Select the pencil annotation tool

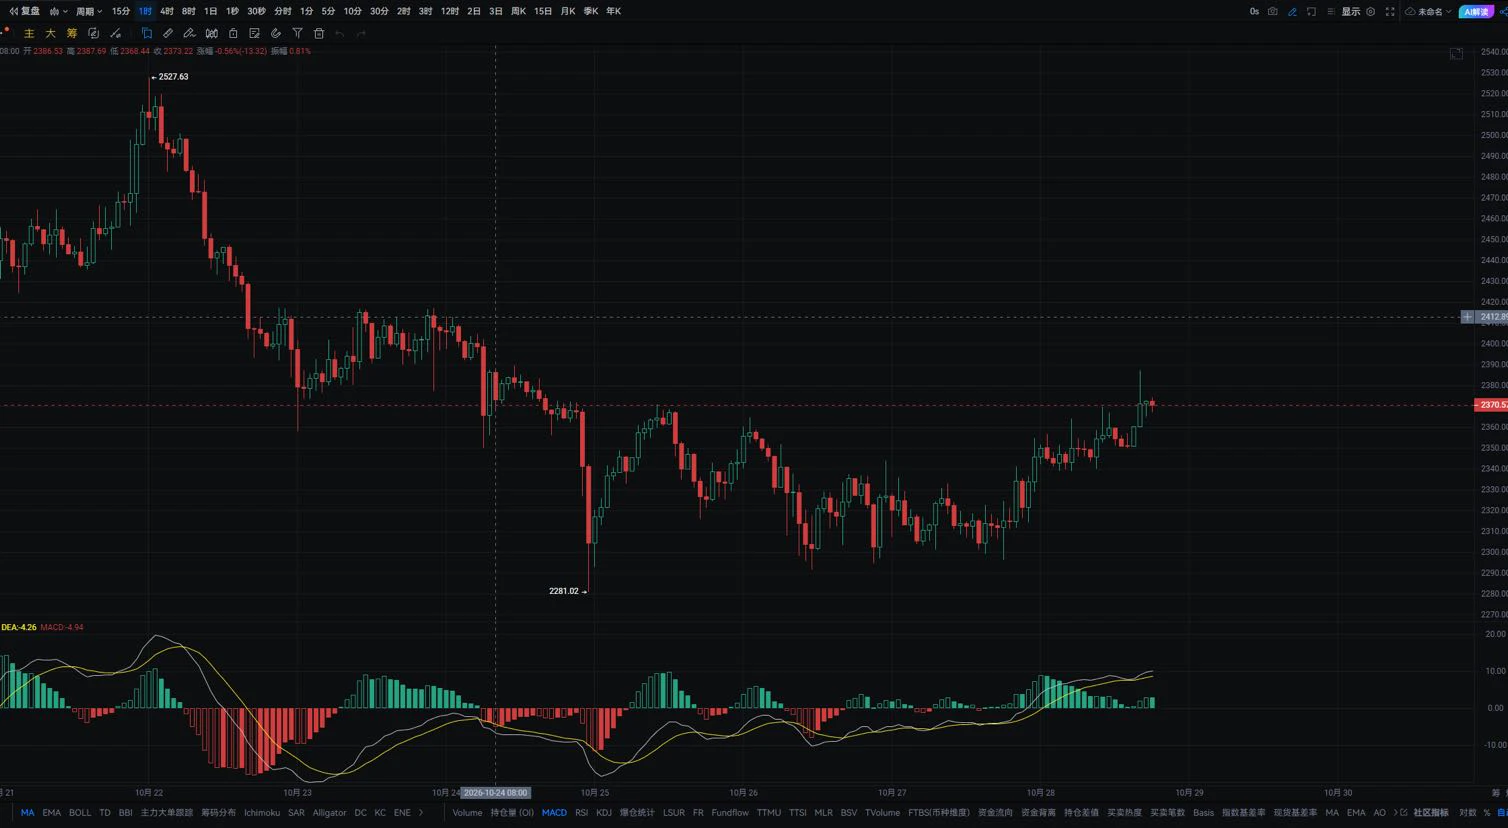(x=189, y=33)
